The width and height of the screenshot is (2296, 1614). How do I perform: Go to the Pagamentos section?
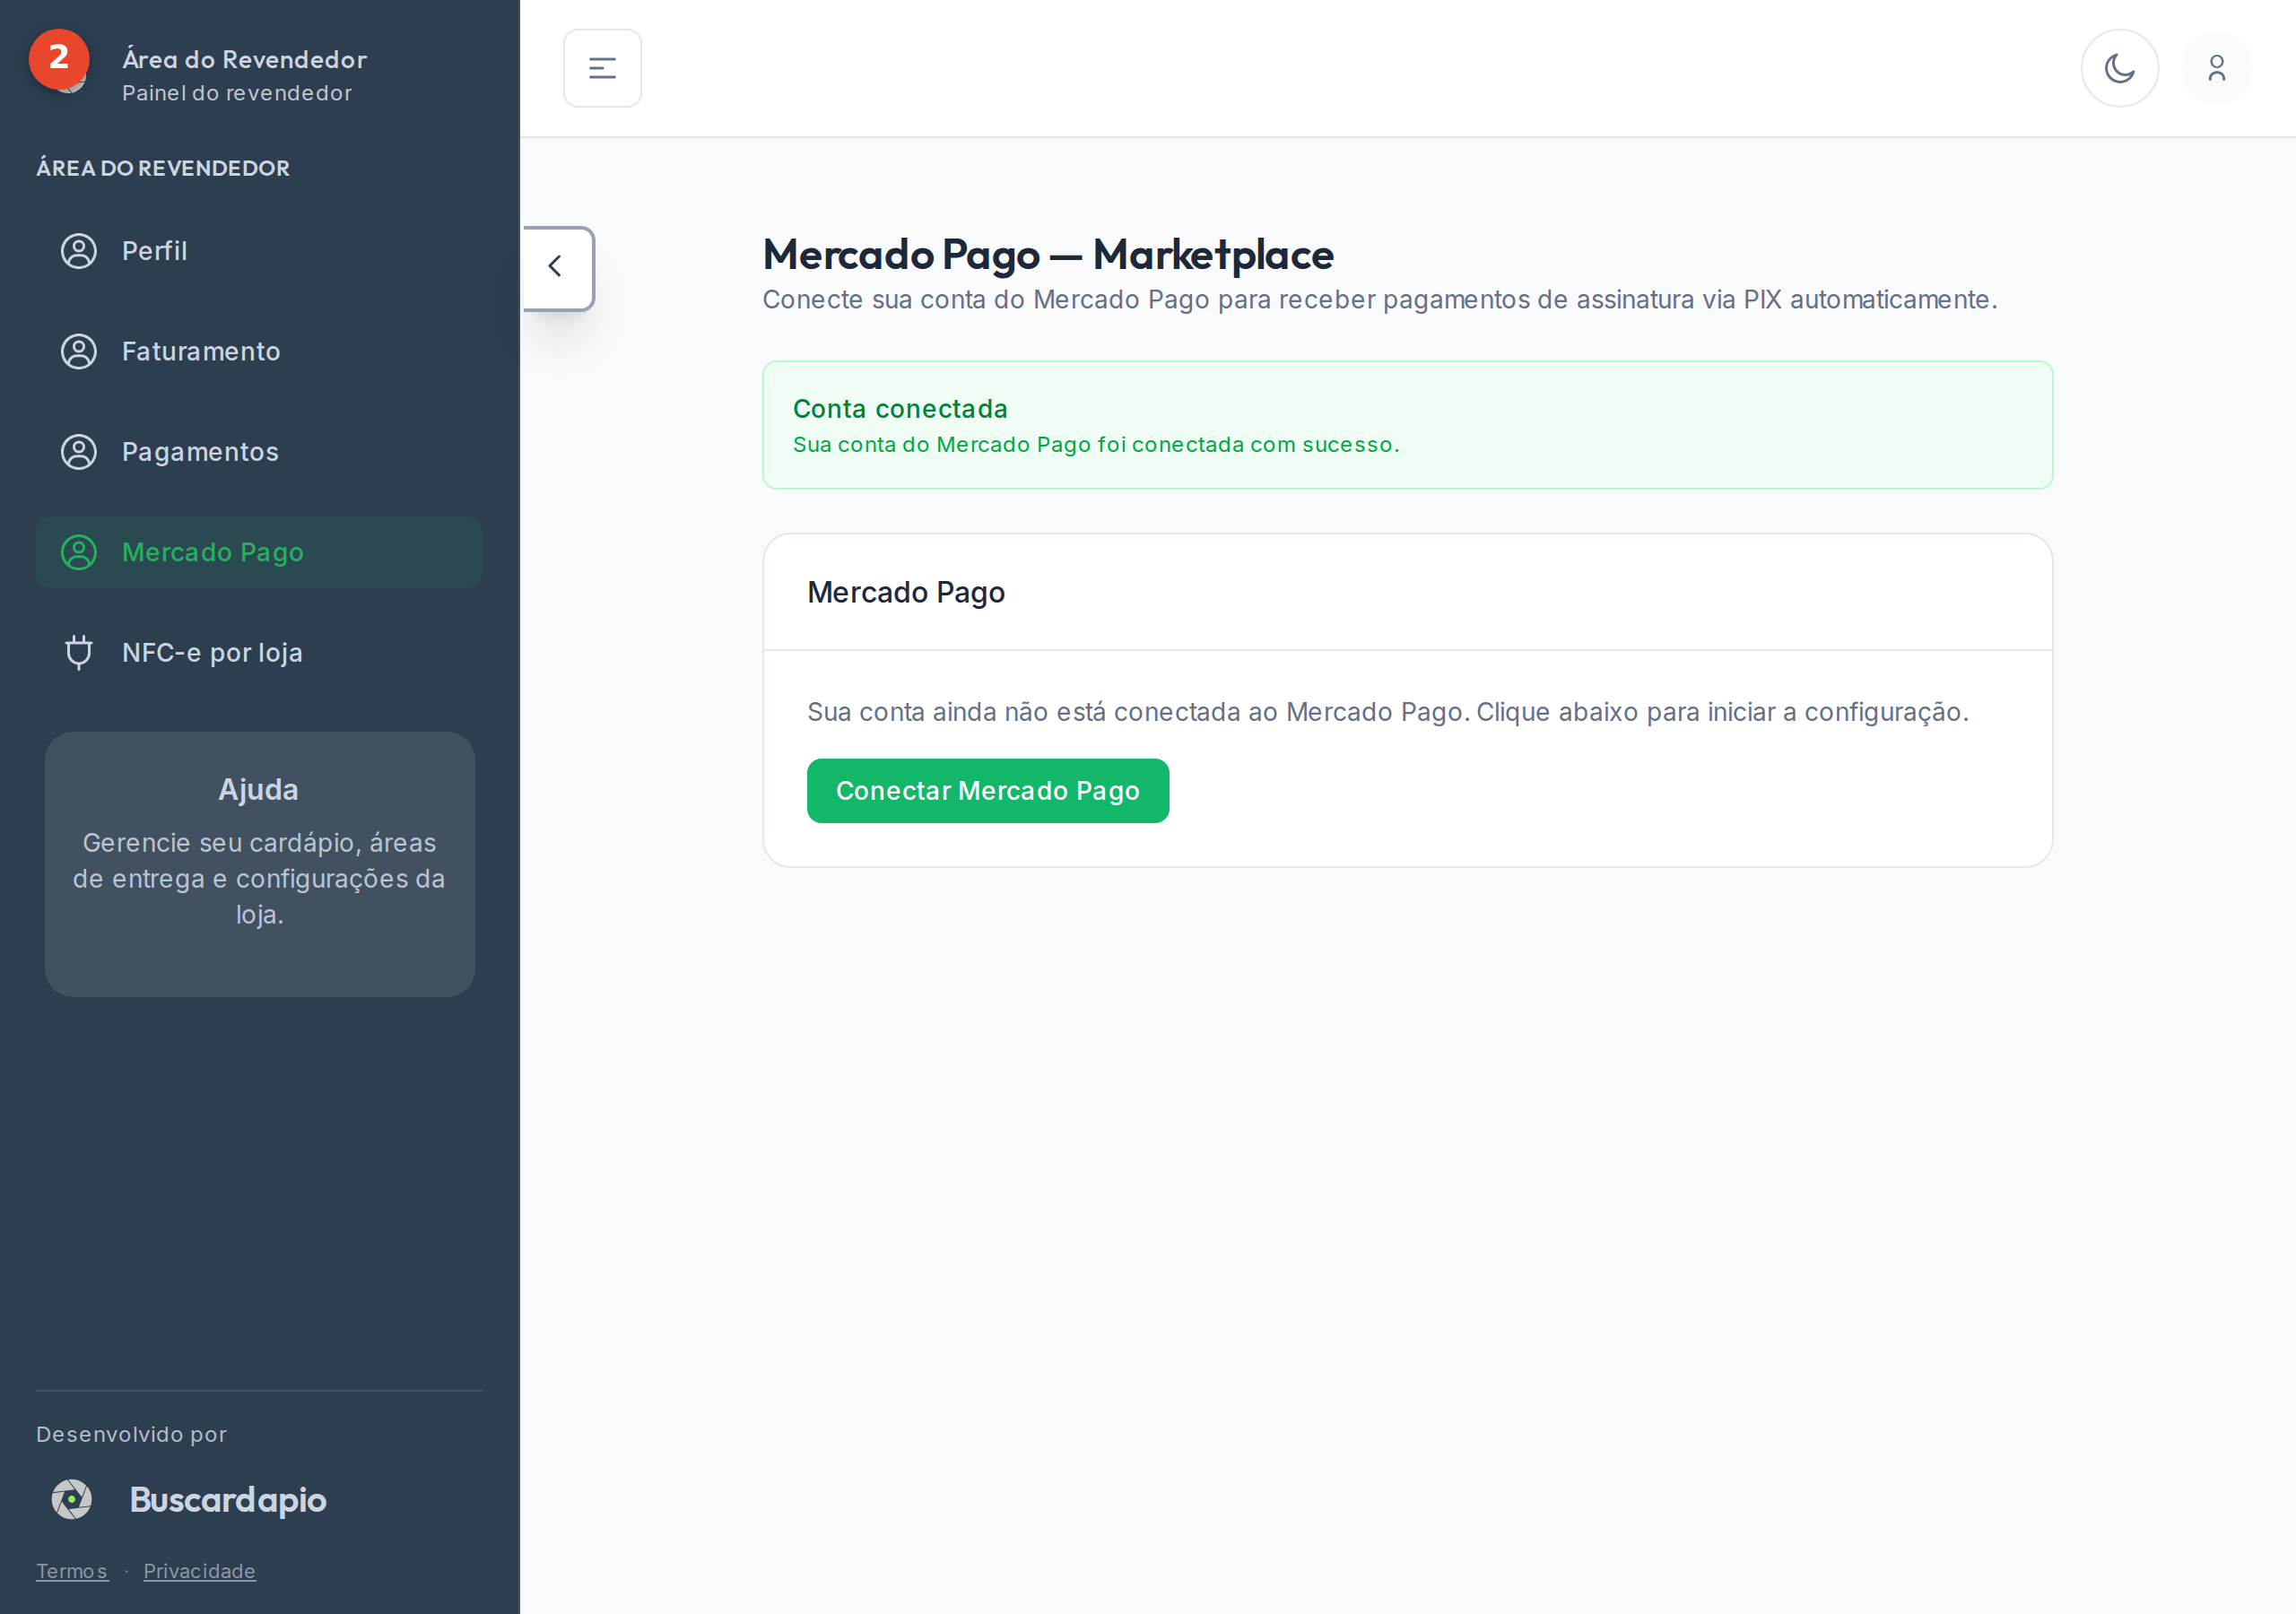click(x=259, y=452)
